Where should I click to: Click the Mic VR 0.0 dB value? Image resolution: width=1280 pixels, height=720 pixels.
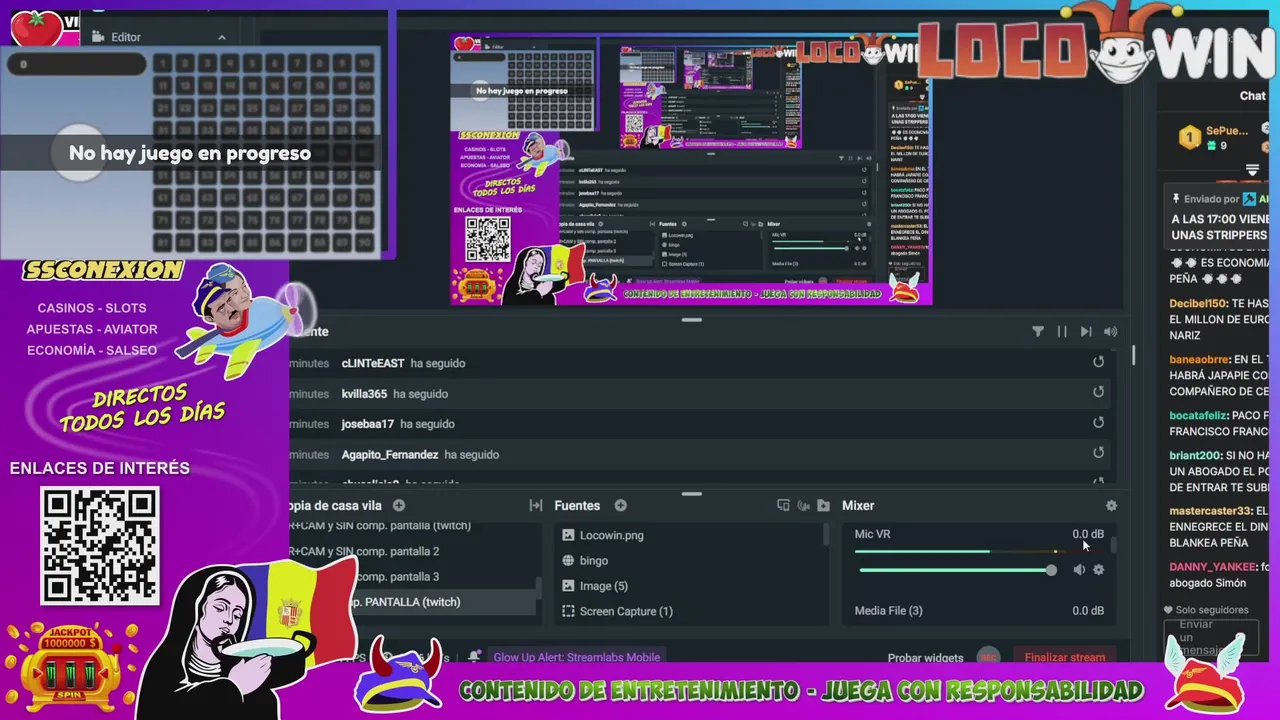(1088, 534)
